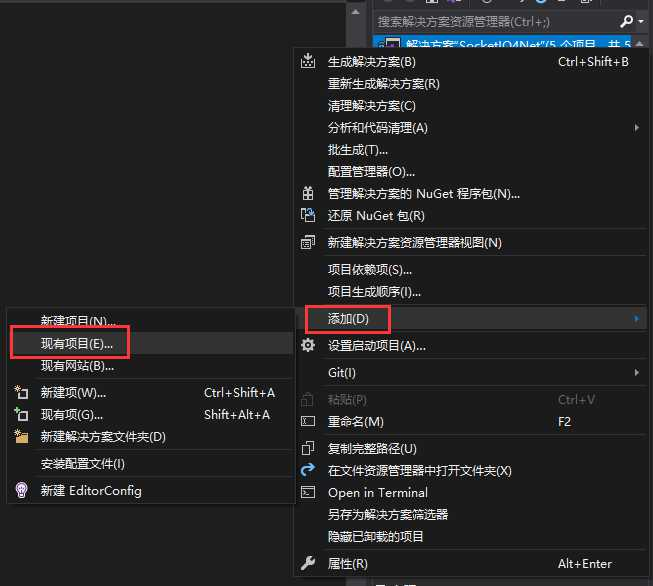Screen dimensions: 653x586
Task: Click the new item icon beside 新建项(W)
Action: coord(21,392)
